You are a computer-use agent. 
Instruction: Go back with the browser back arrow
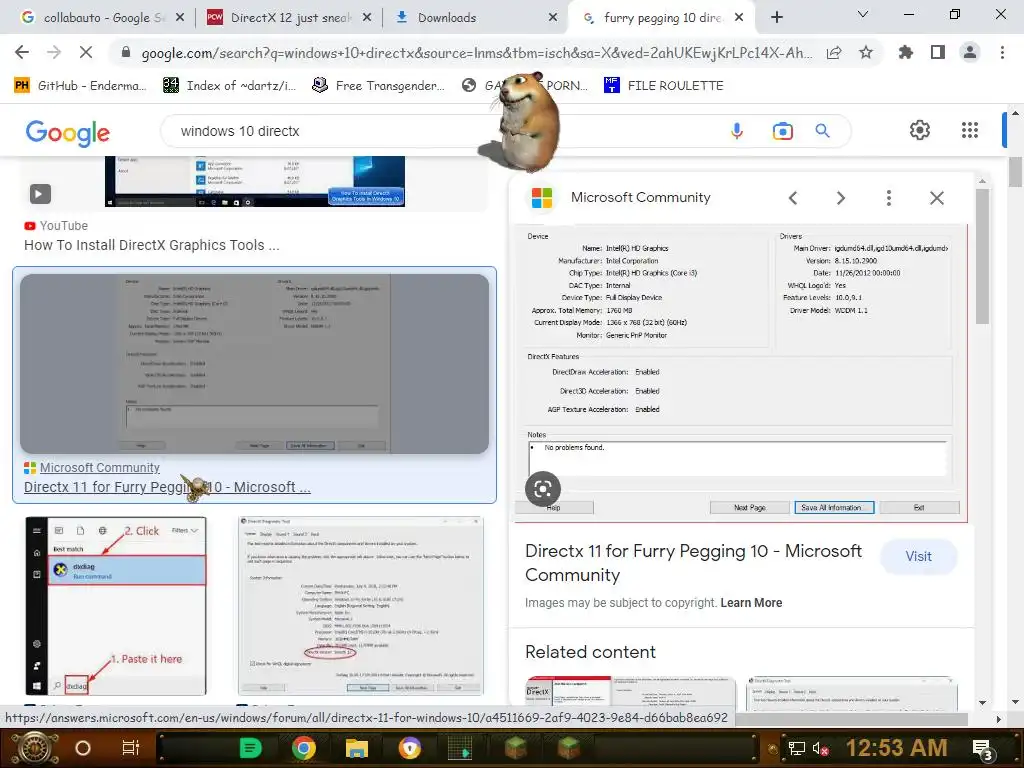[22, 52]
